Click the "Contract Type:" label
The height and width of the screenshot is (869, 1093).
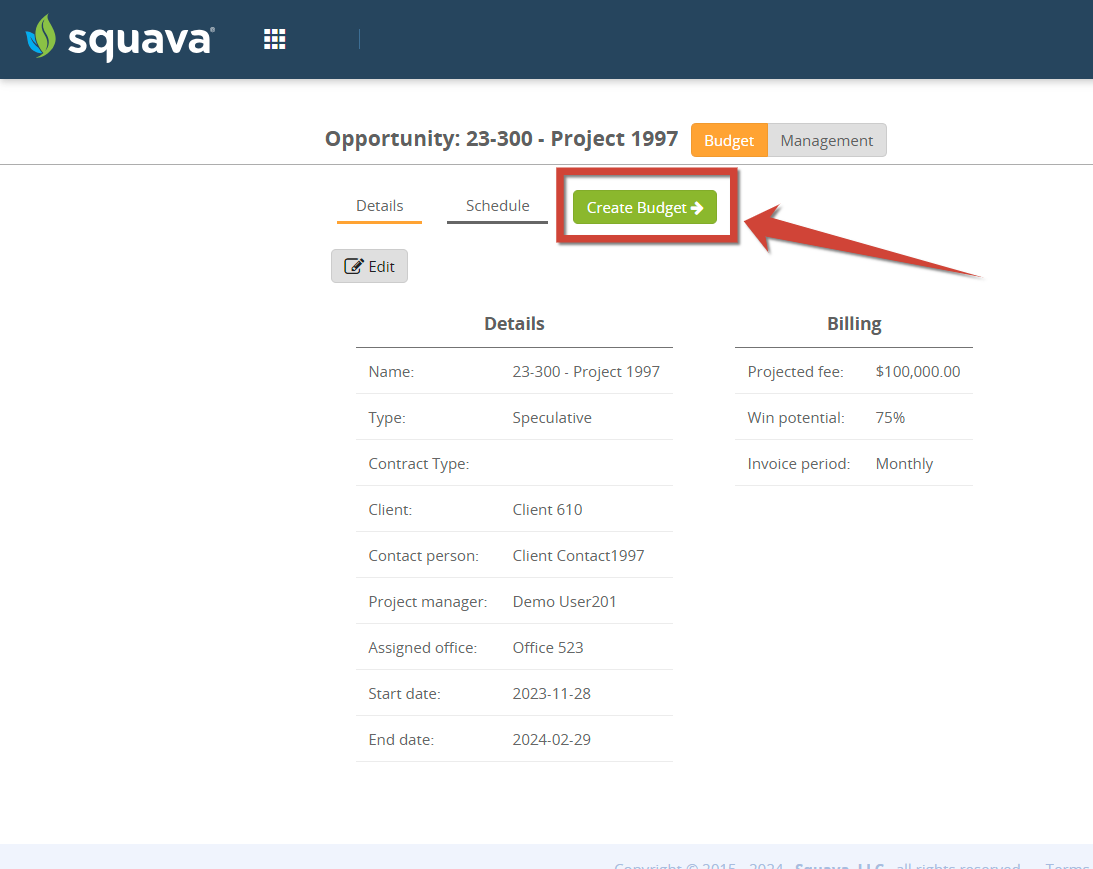point(419,463)
